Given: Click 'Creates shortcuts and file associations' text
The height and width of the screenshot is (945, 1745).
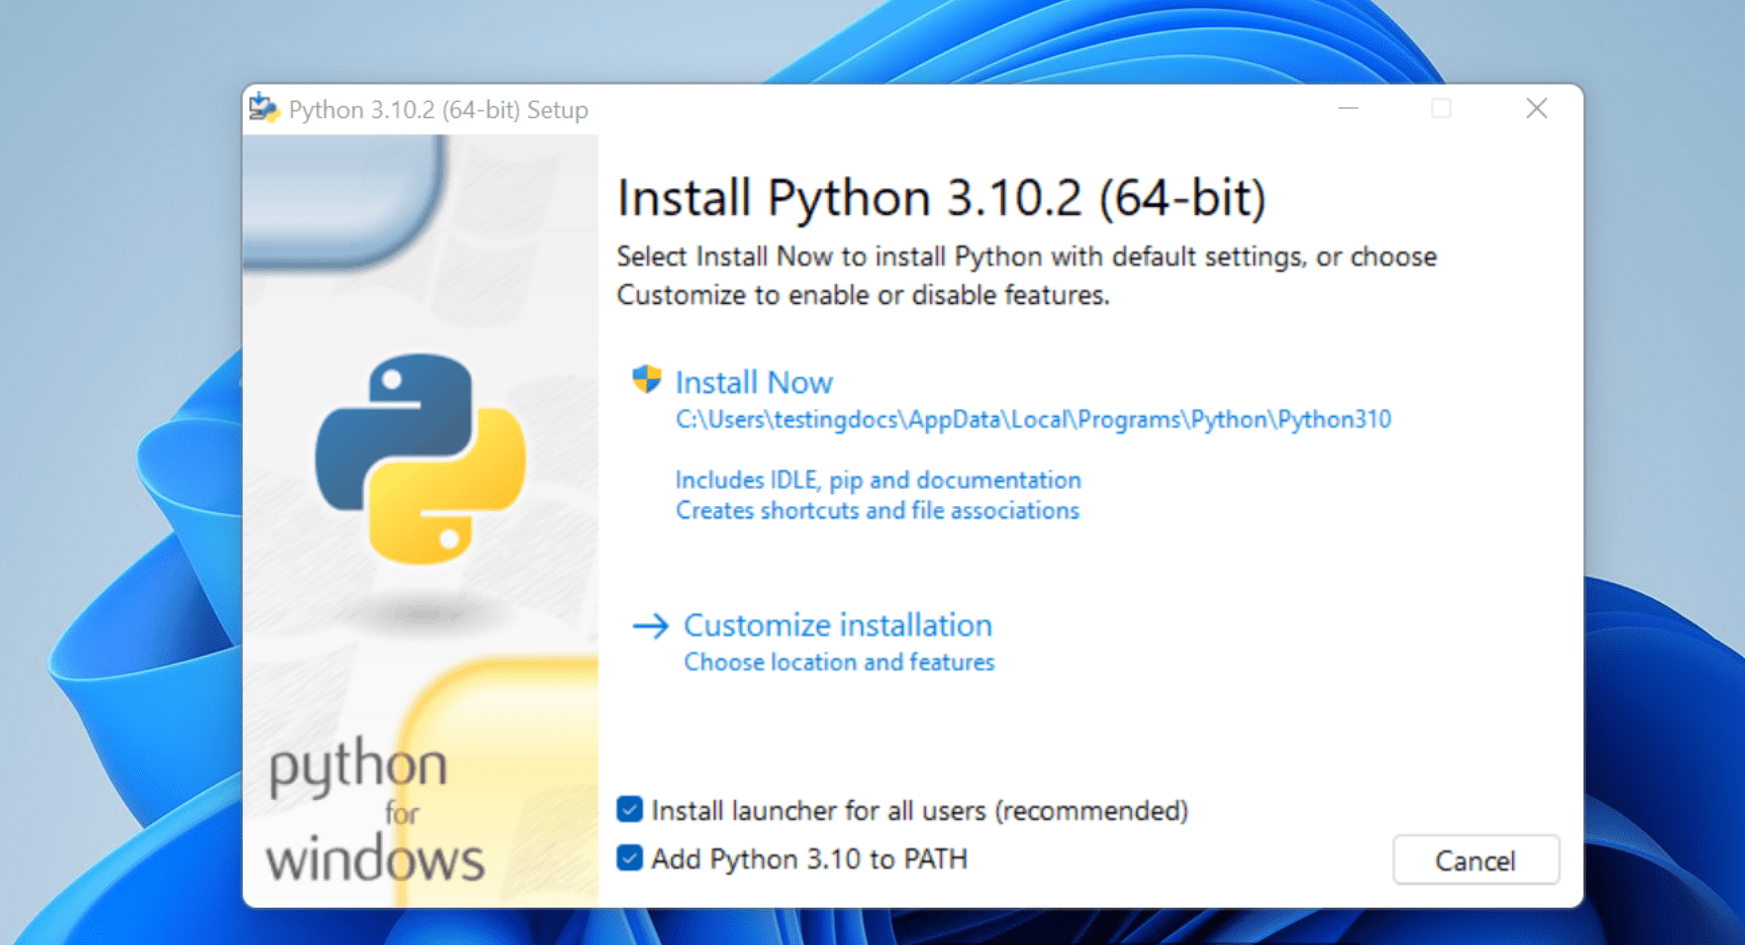Looking at the screenshot, I should (x=877, y=510).
